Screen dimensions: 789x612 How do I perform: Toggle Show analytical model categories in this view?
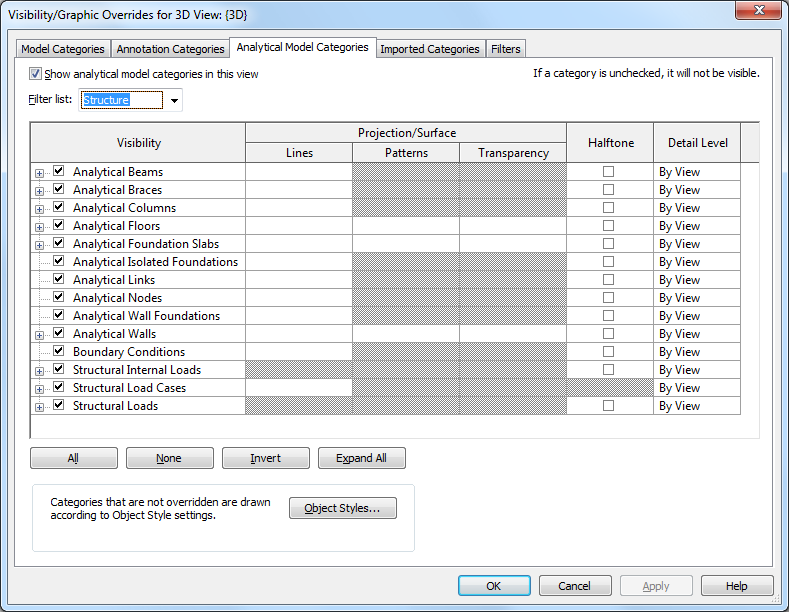click(35, 74)
